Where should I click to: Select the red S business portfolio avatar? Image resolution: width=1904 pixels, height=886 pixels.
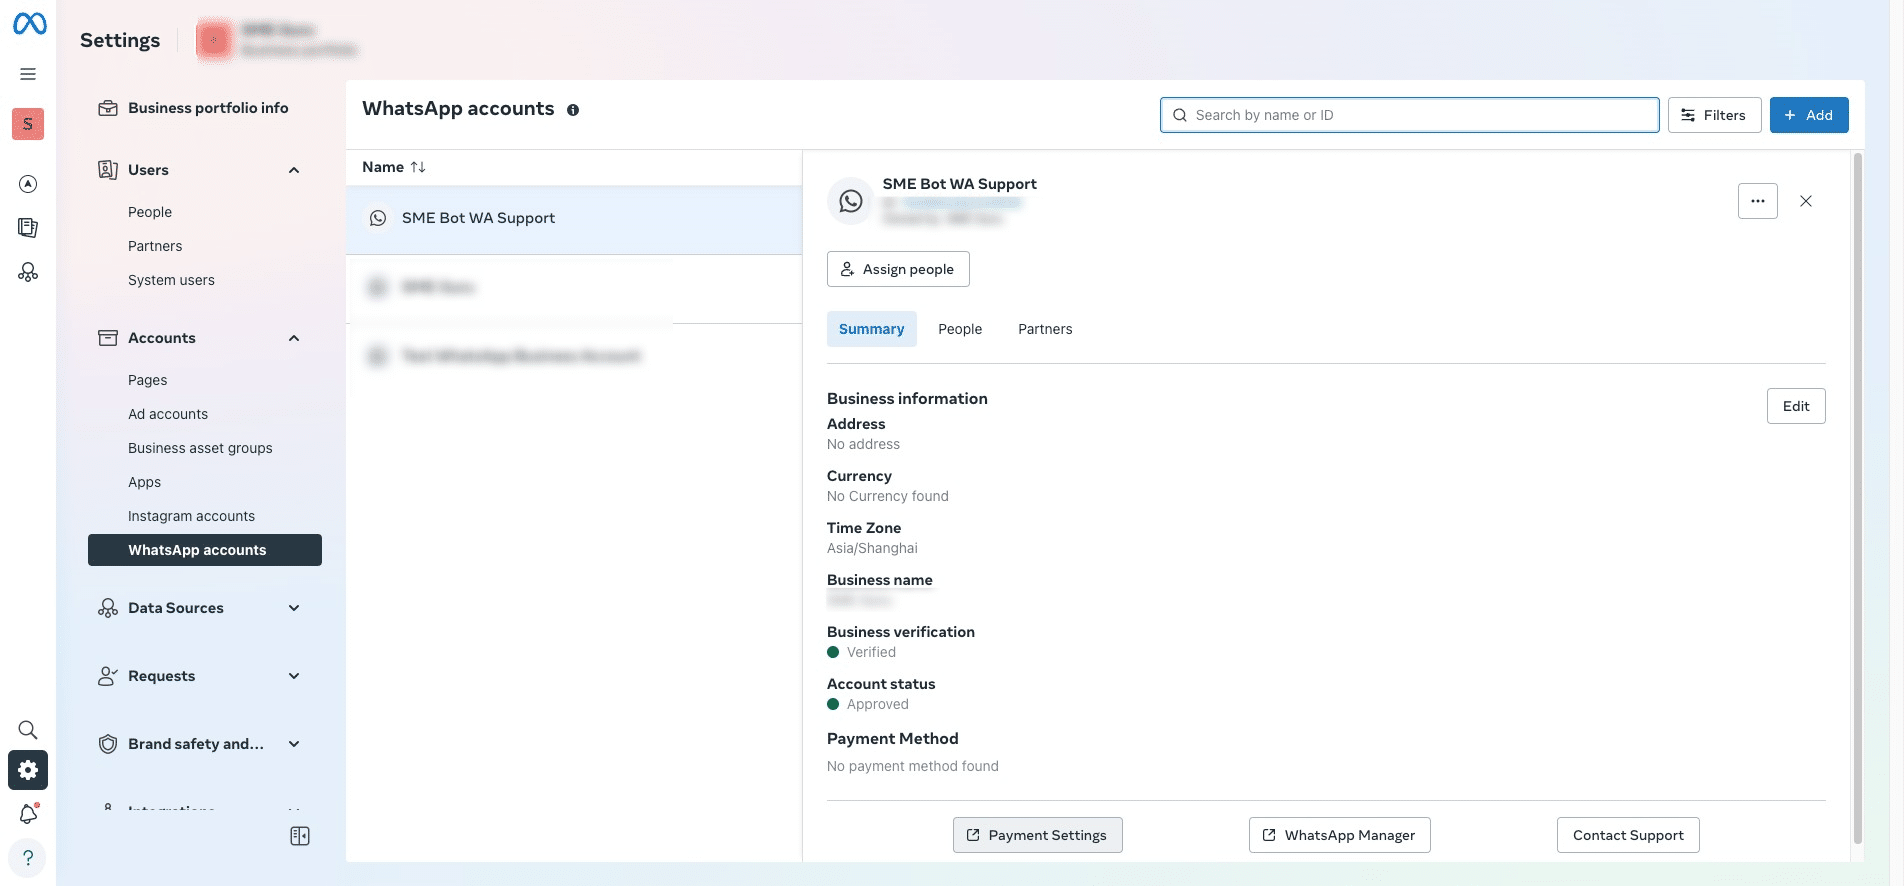click(x=28, y=124)
